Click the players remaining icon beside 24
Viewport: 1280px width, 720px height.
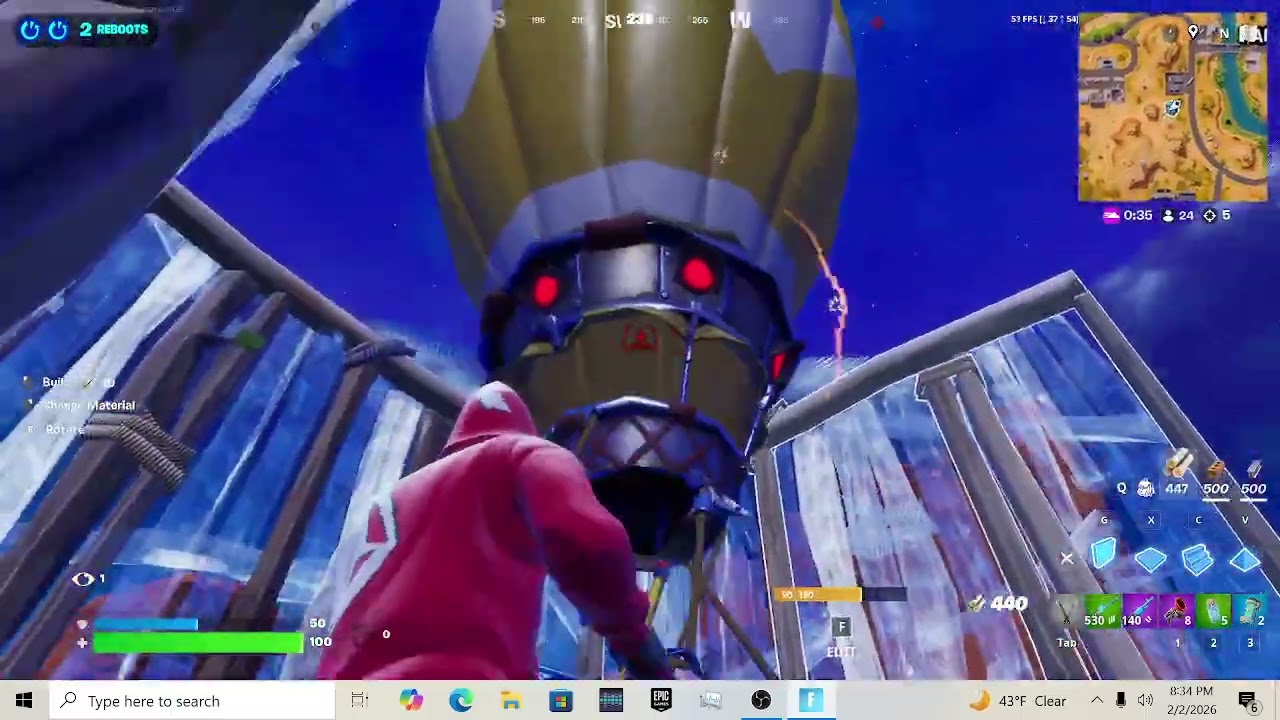[1167, 215]
